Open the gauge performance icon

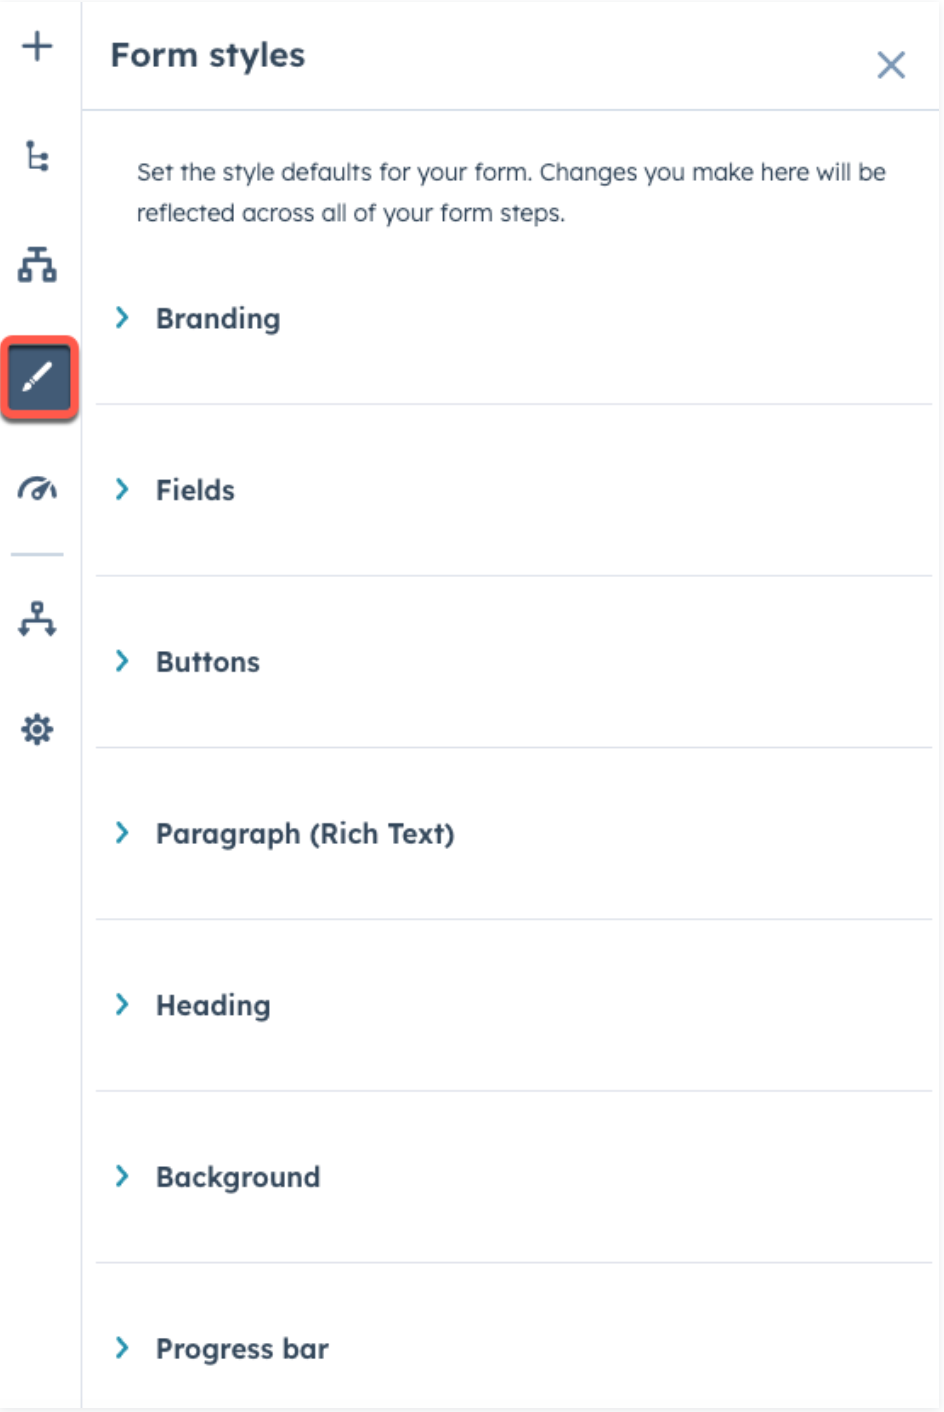tap(37, 489)
